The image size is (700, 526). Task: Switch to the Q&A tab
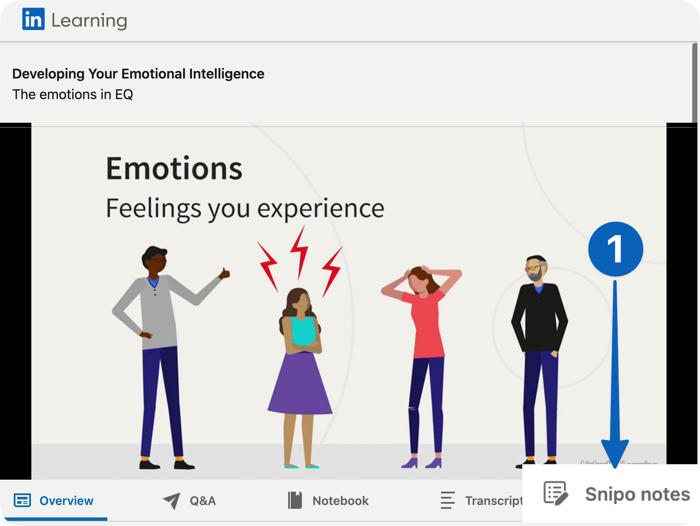point(189,501)
